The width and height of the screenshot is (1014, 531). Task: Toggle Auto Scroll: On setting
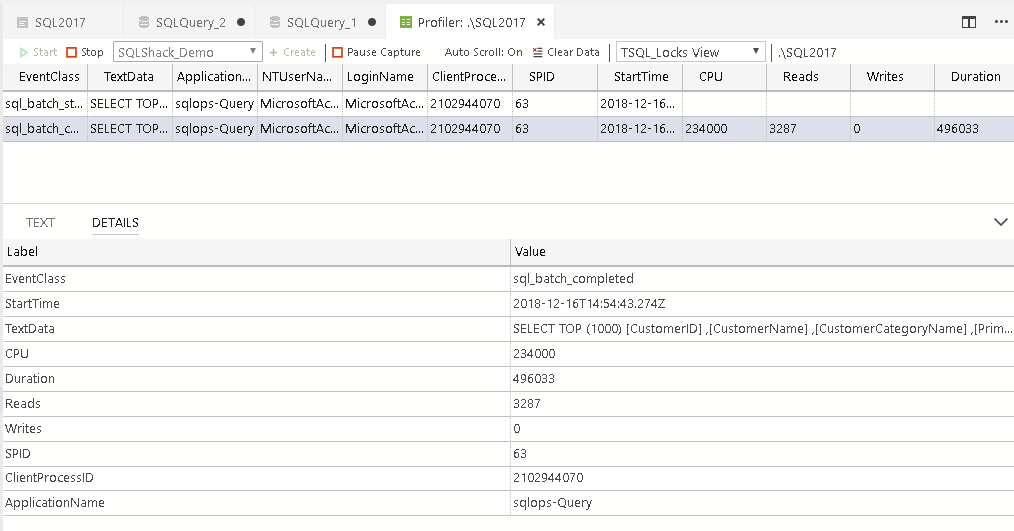point(483,52)
